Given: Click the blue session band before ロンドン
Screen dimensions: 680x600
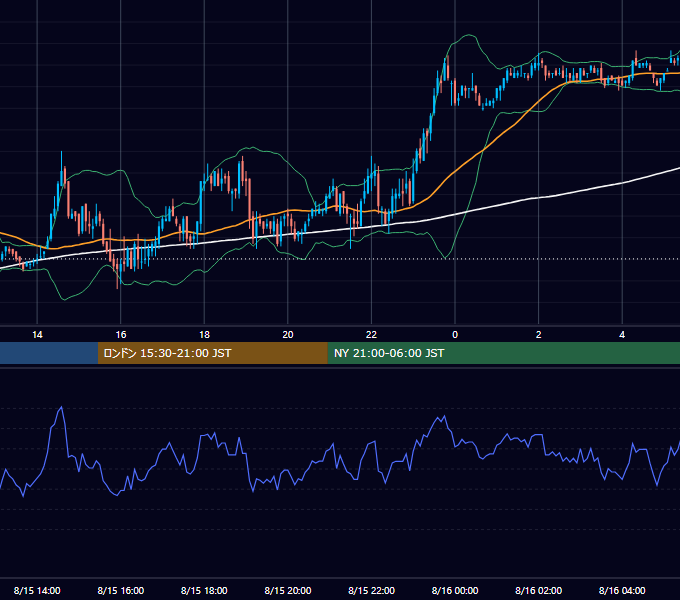Looking at the screenshot, I should pyautogui.click(x=49, y=353).
